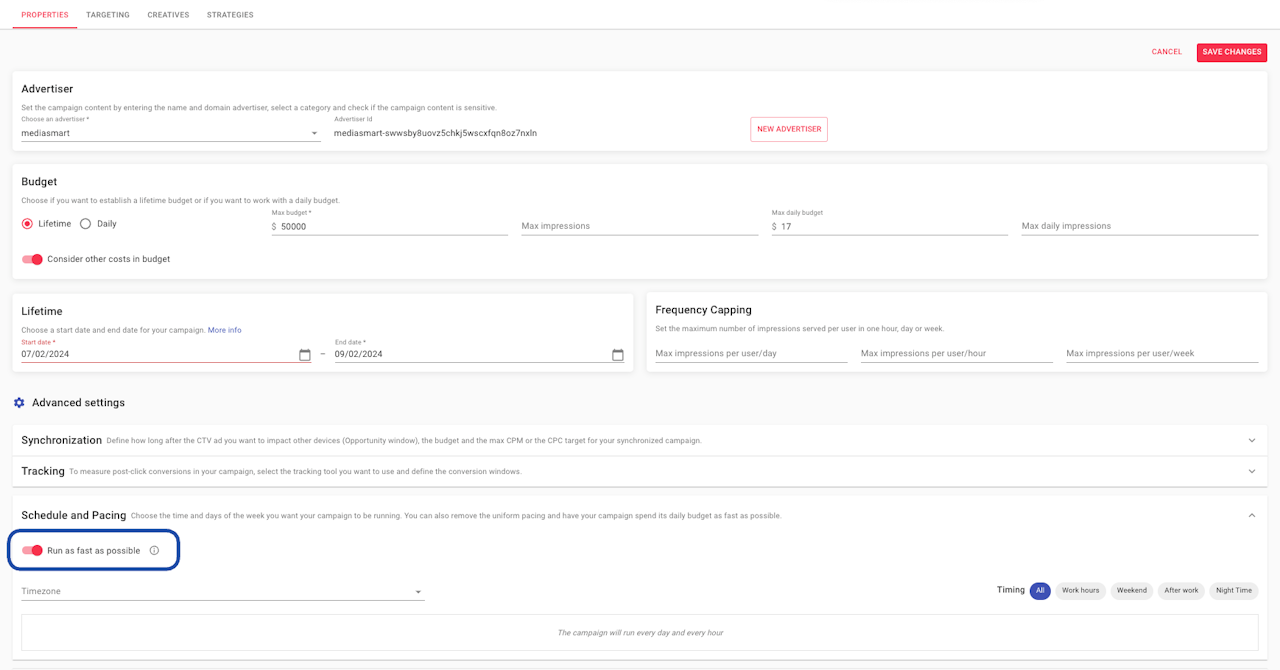Viewport: 1280px width, 670px height.
Task: Open the Timezone dropdown
Action: (222, 592)
